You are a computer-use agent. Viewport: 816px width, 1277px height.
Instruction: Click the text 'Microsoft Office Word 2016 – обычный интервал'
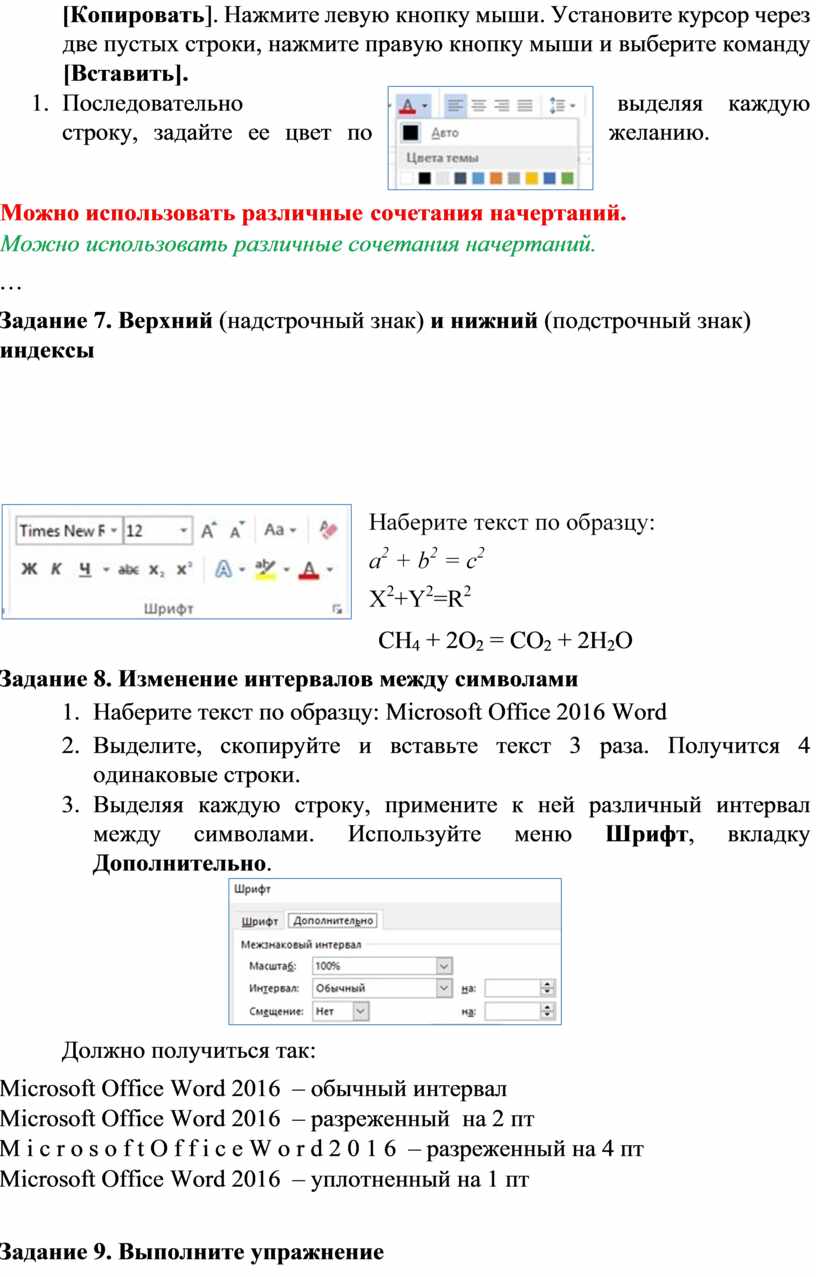click(254, 1088)
